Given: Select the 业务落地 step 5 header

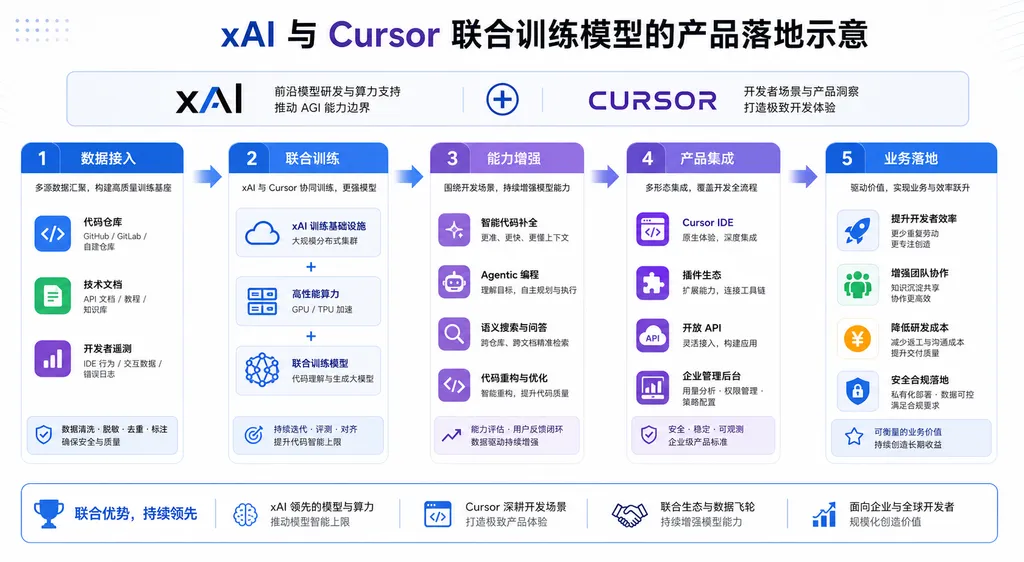Looking at the screenshot, I should [912, 158].
